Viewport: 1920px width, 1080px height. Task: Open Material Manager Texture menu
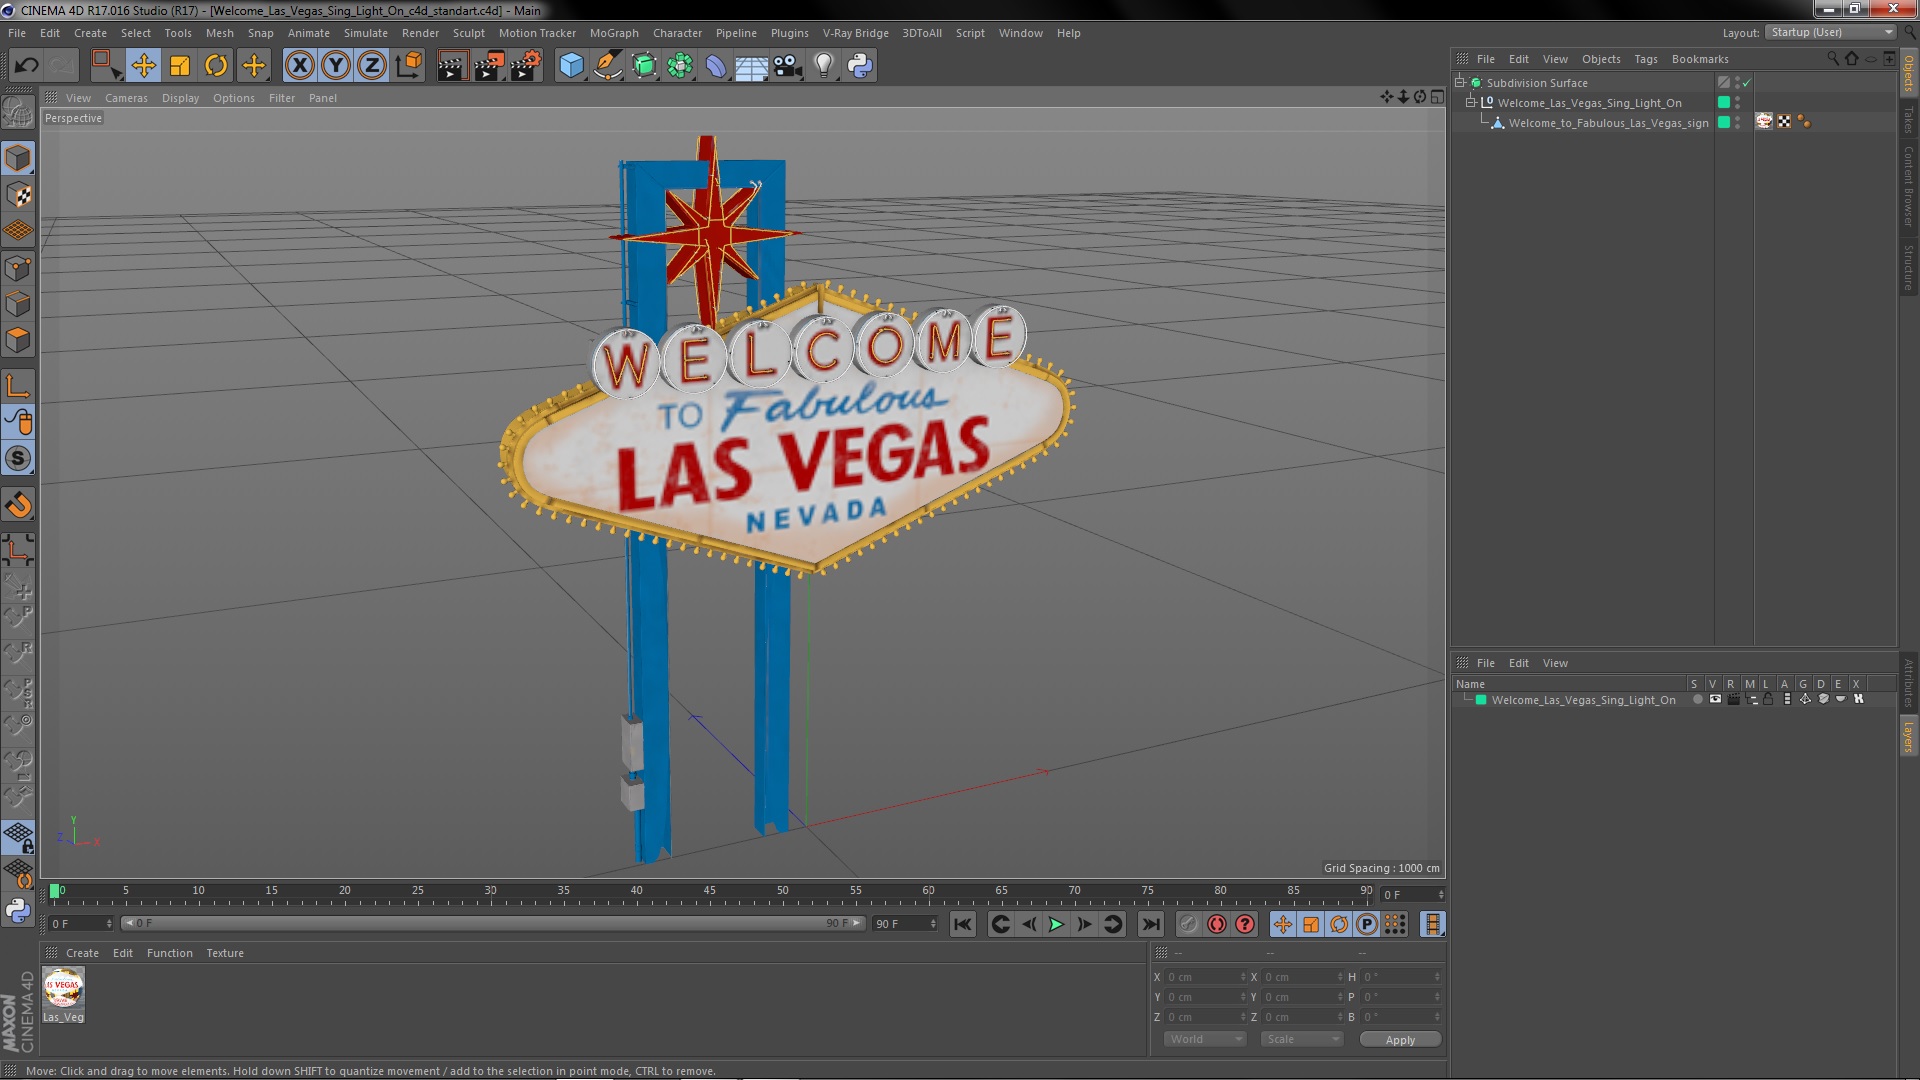pyautogui.click(x=225, y=953)
